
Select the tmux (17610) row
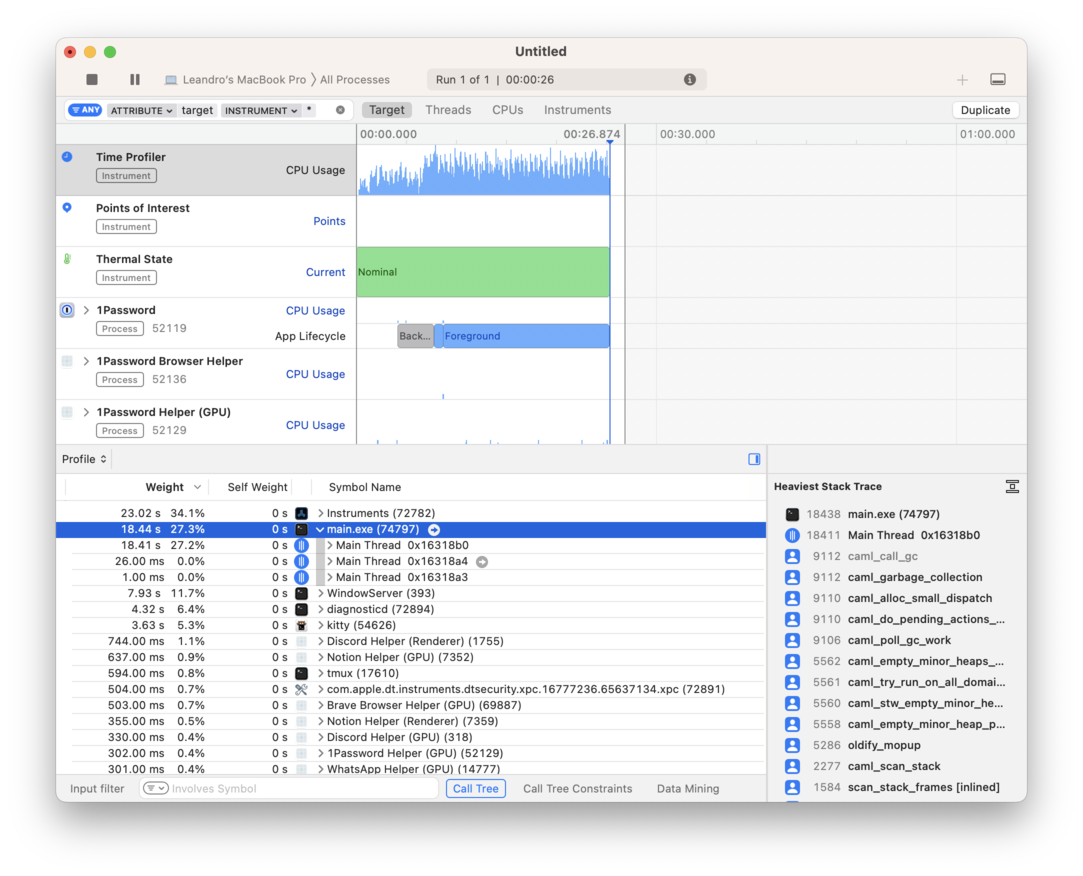(411, 674)
